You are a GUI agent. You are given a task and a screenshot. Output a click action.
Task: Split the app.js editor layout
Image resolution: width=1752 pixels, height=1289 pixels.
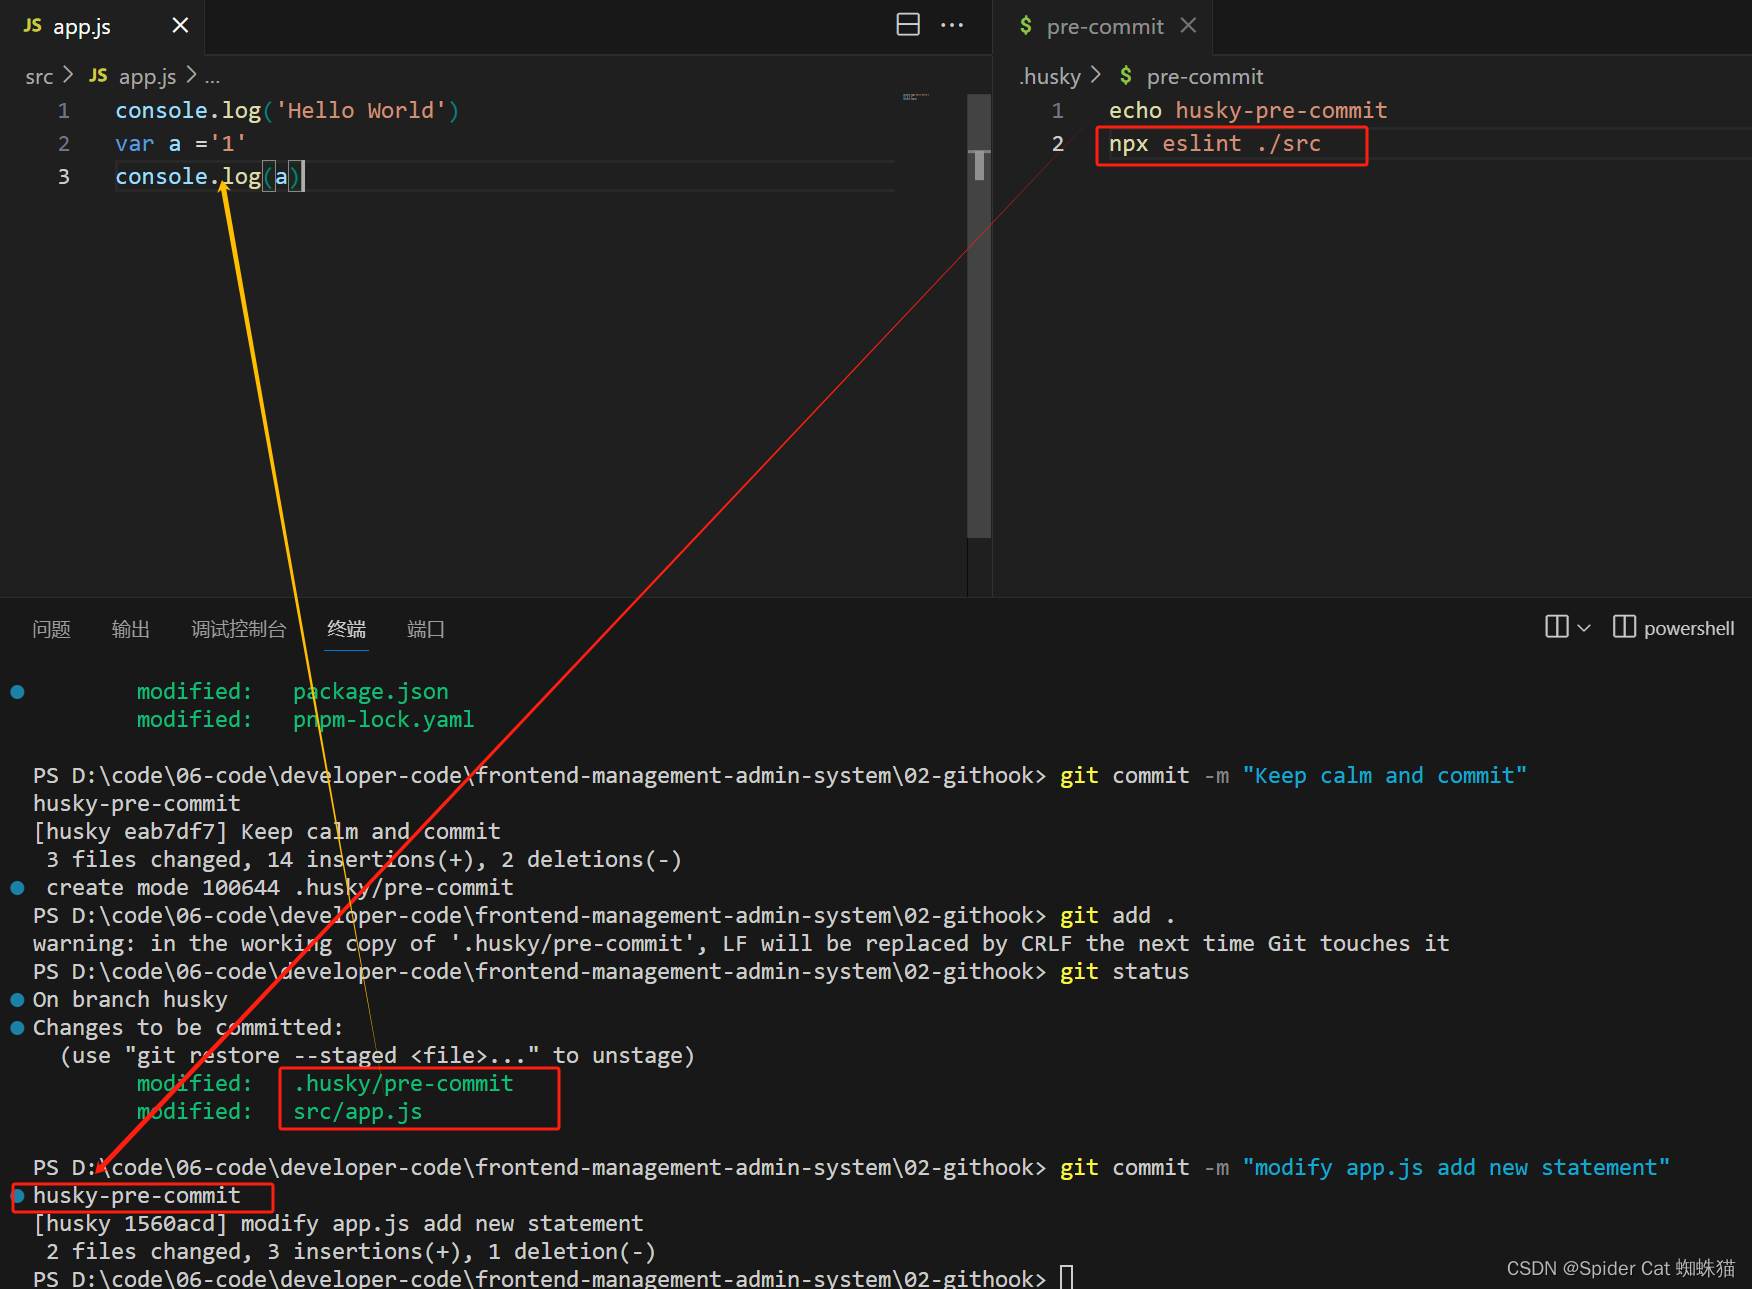click(x=908, y=25)
